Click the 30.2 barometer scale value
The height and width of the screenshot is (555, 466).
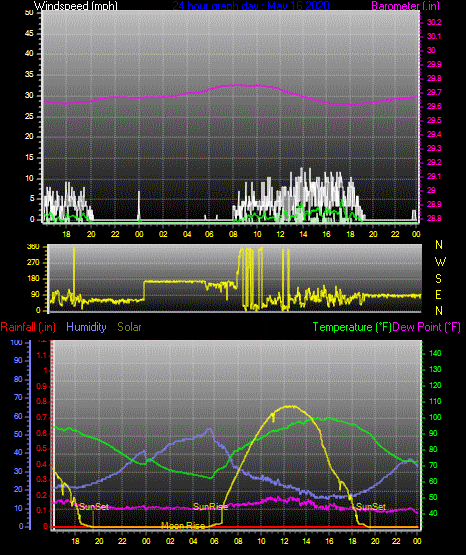click(434, 22)
